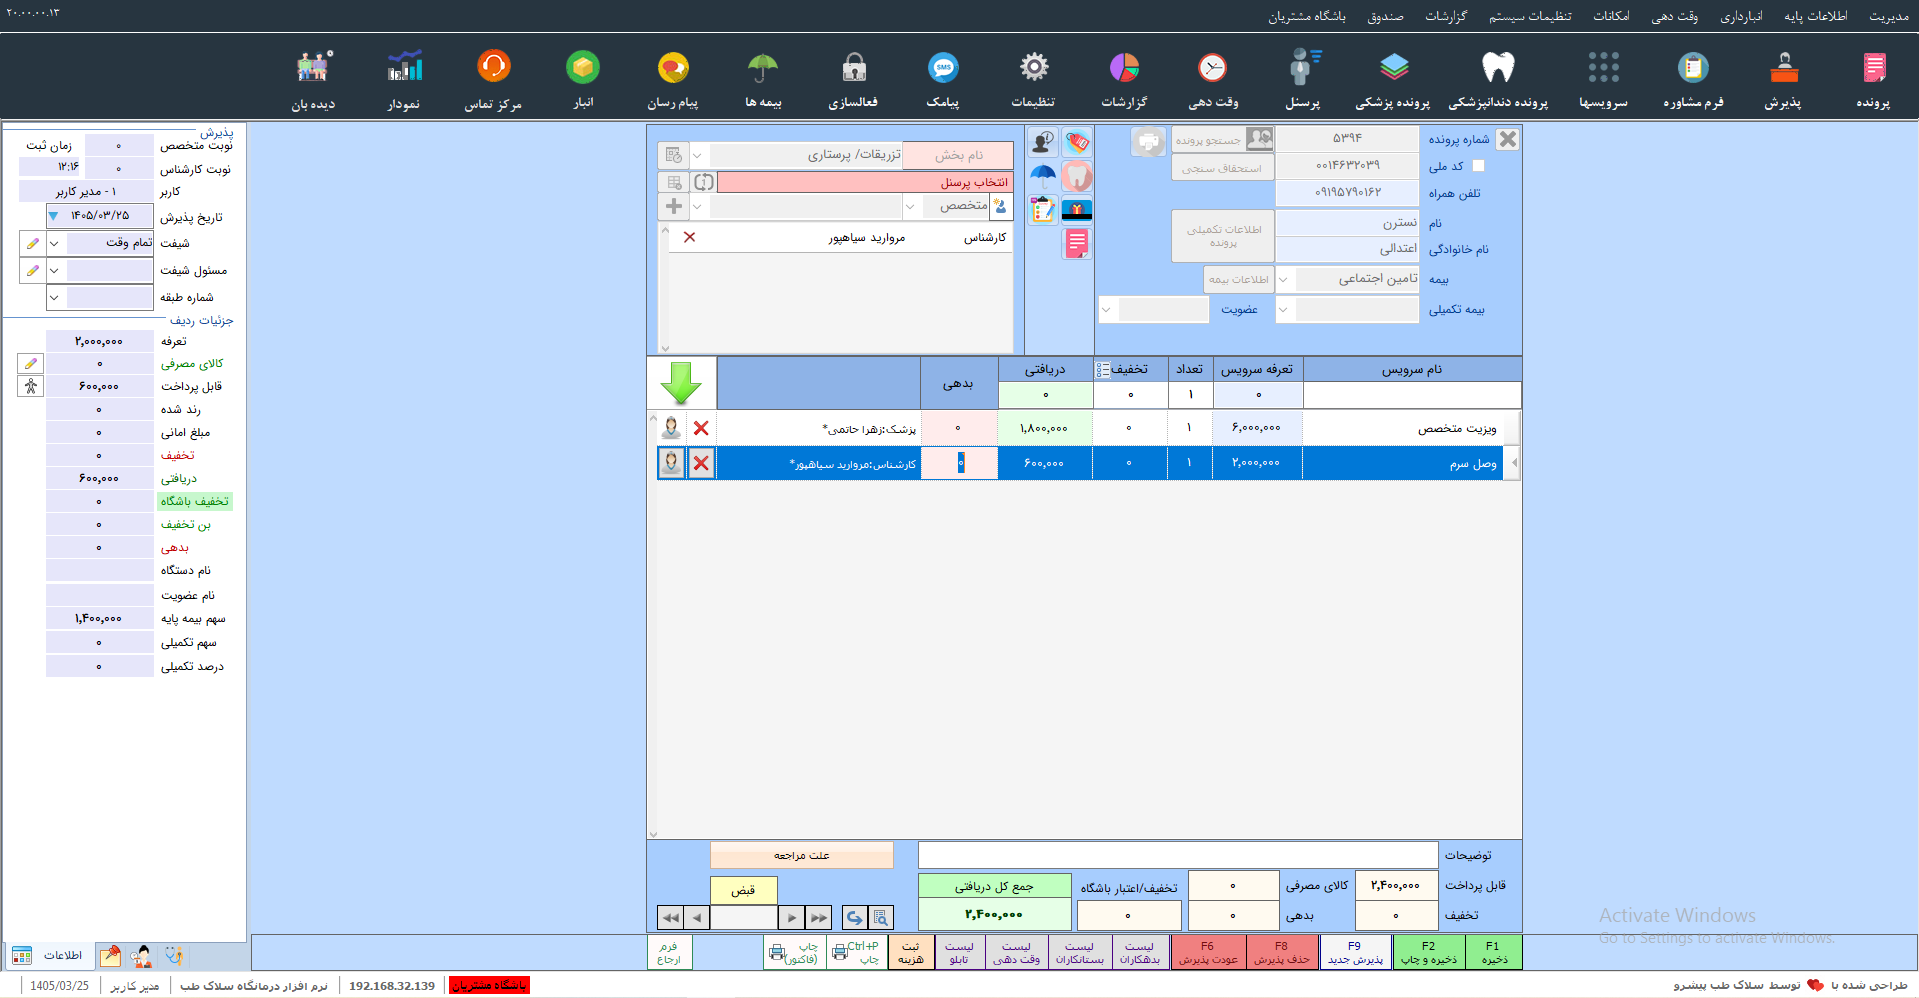Viewport: 1919px width, 998px height.
Task: Click the green down arrow icon
Action: click(681, 383)
